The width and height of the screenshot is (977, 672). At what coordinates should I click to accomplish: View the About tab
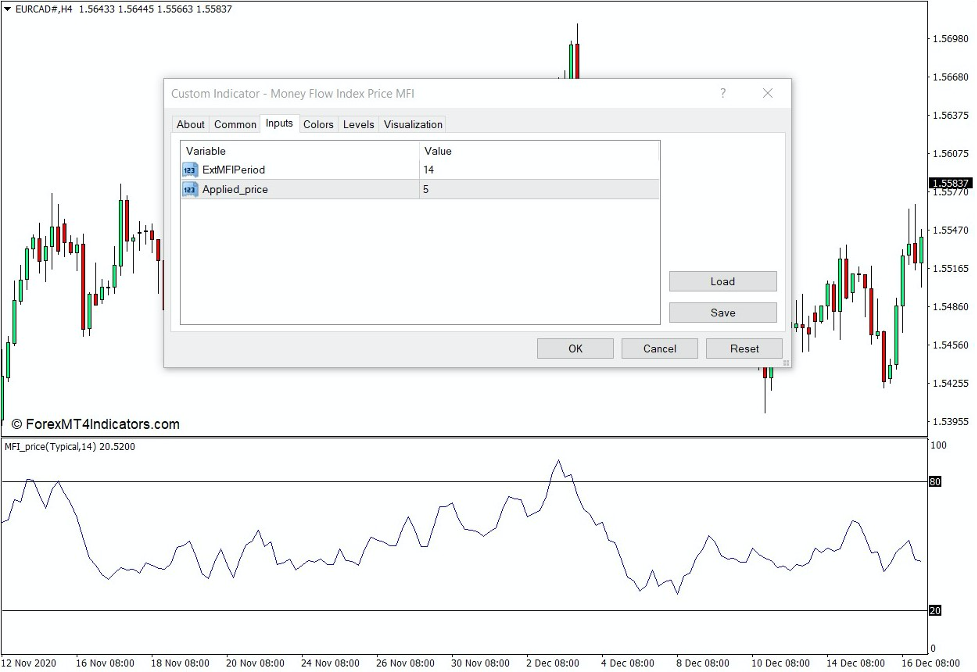pos(190,124)
